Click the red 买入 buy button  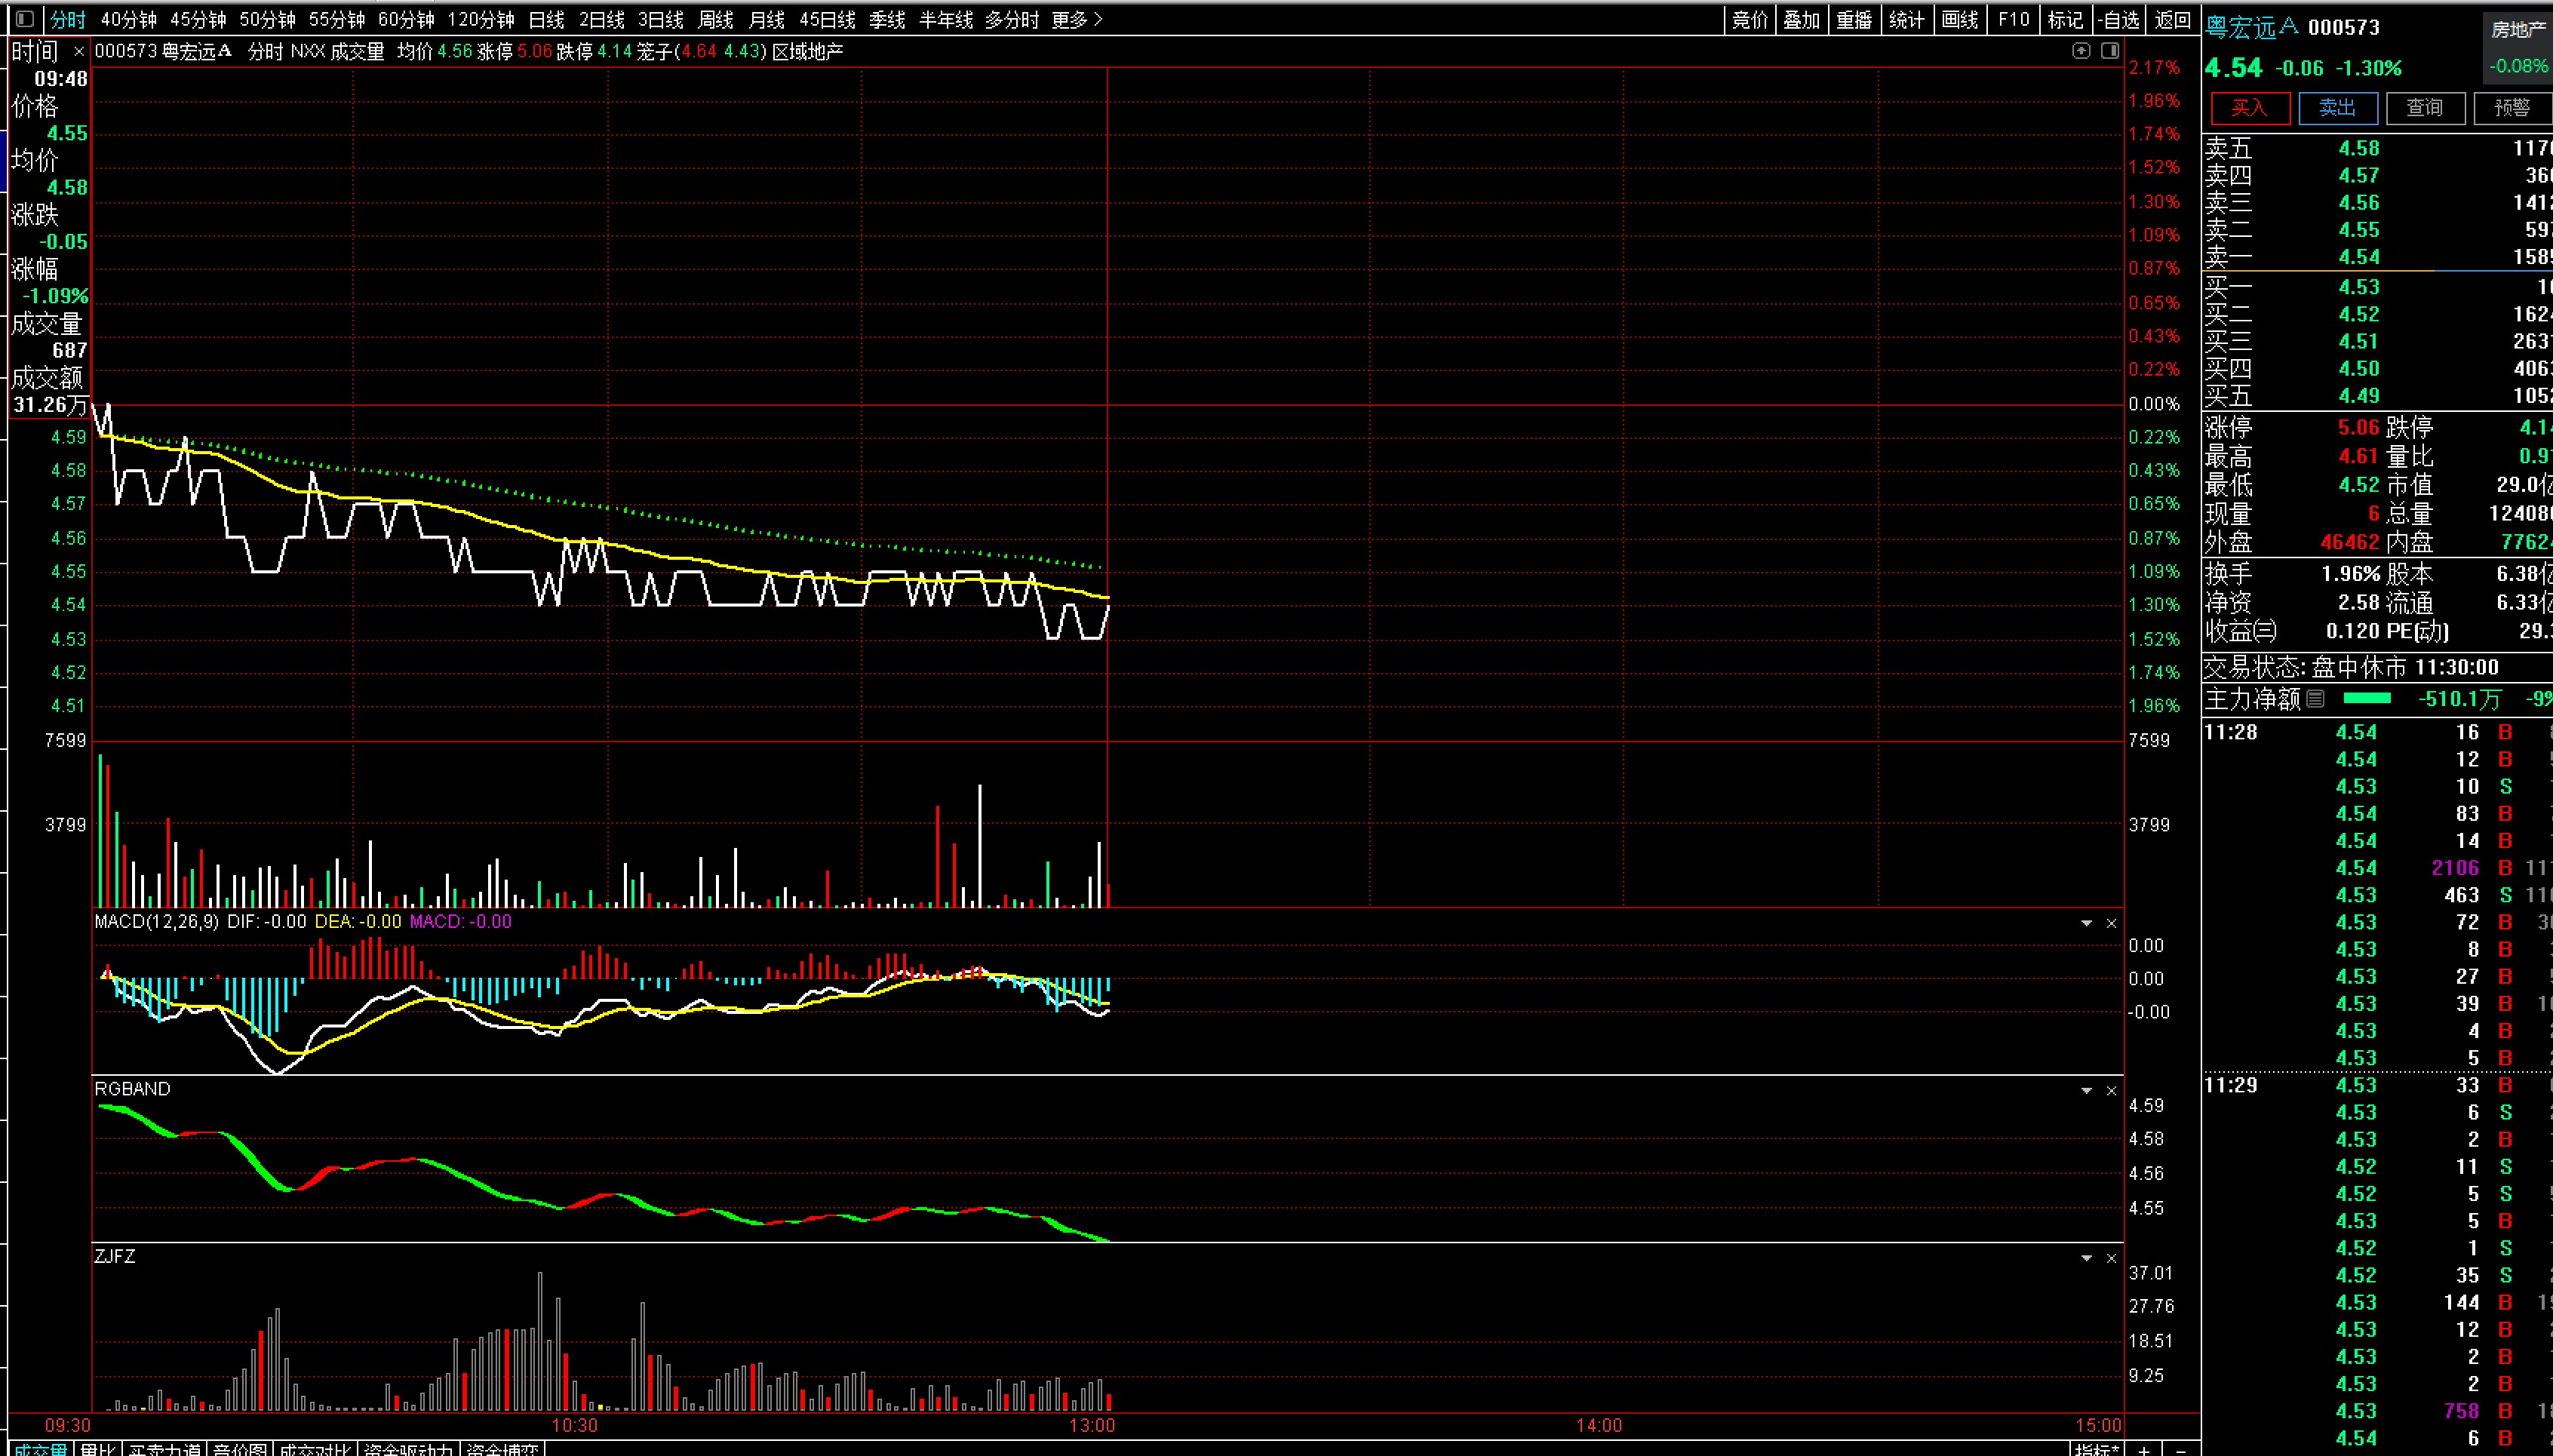point(2250,108)
